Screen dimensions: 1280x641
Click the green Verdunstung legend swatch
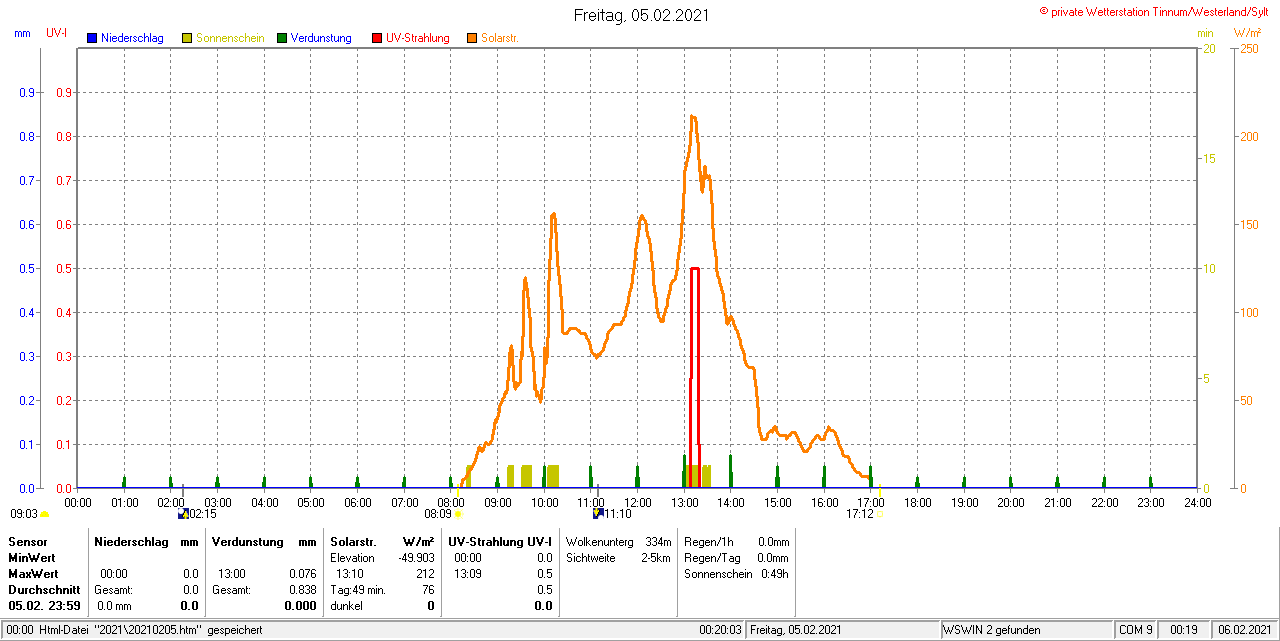[282, 38]
